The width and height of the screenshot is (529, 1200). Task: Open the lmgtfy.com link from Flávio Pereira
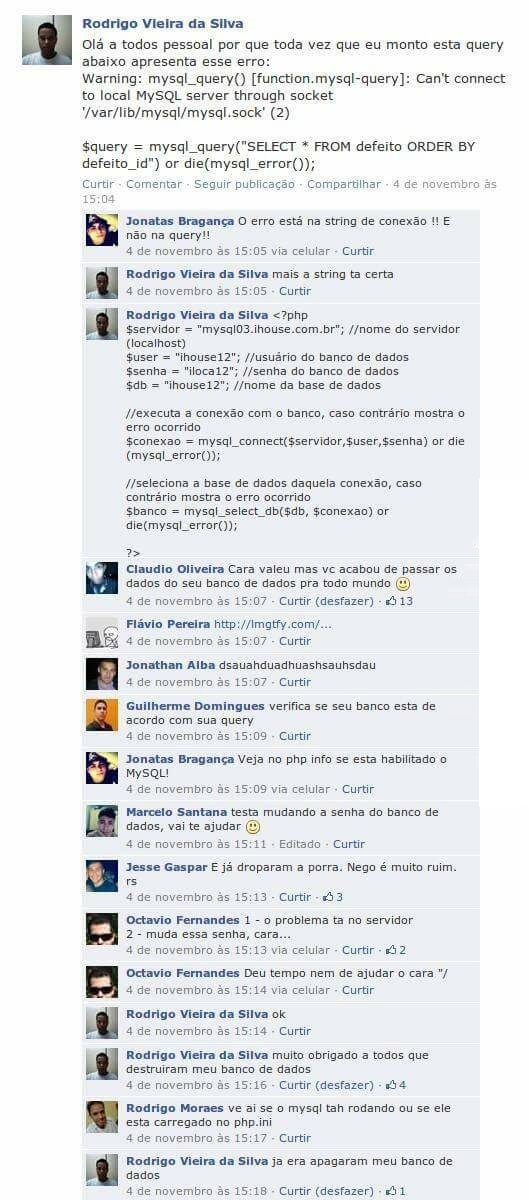(273, 624)
